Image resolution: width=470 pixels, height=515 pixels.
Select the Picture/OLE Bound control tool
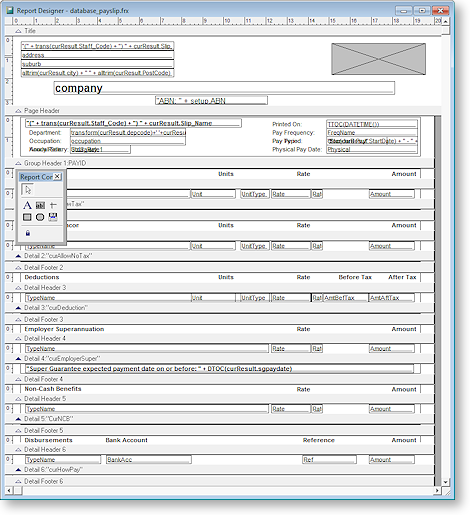[53, 217]
